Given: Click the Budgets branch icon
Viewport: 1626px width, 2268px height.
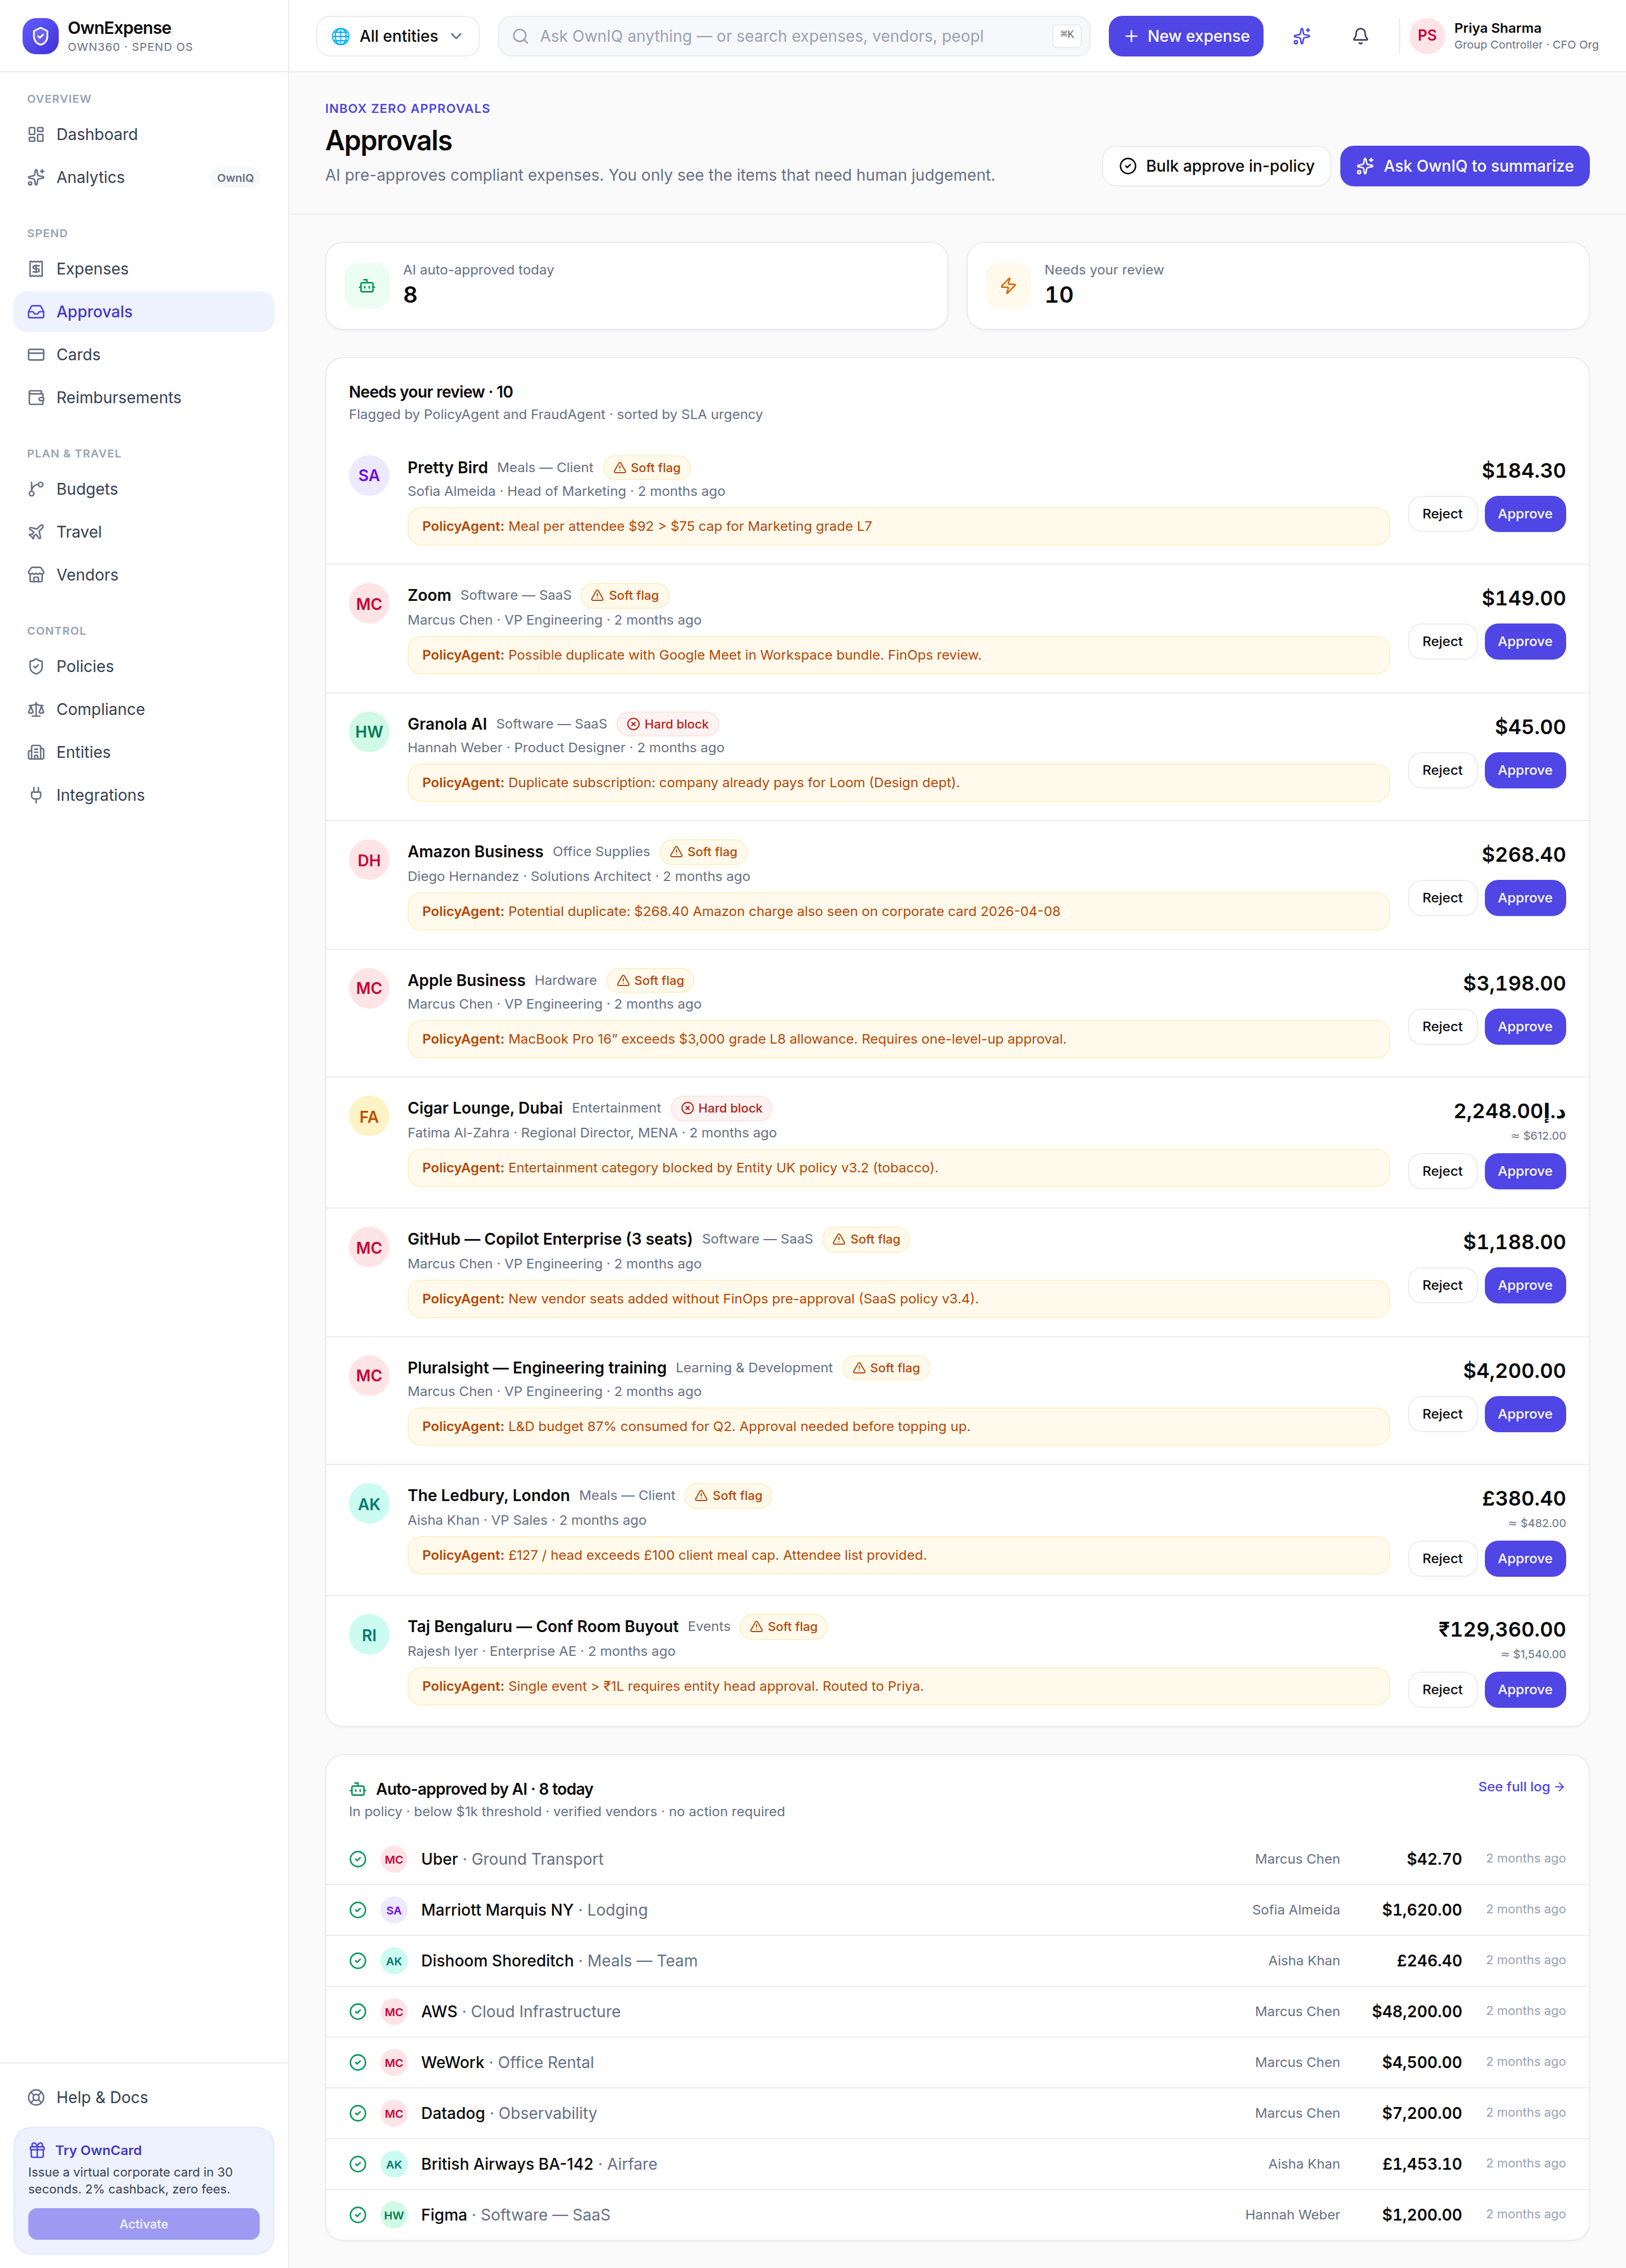Looking at the screenshot, I should pyautogui.click(x=36, y=489).
